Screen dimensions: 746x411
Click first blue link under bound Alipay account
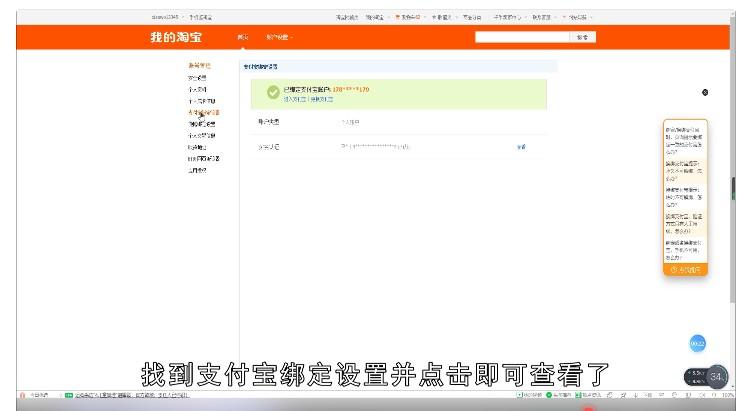[x=295, y=99]
